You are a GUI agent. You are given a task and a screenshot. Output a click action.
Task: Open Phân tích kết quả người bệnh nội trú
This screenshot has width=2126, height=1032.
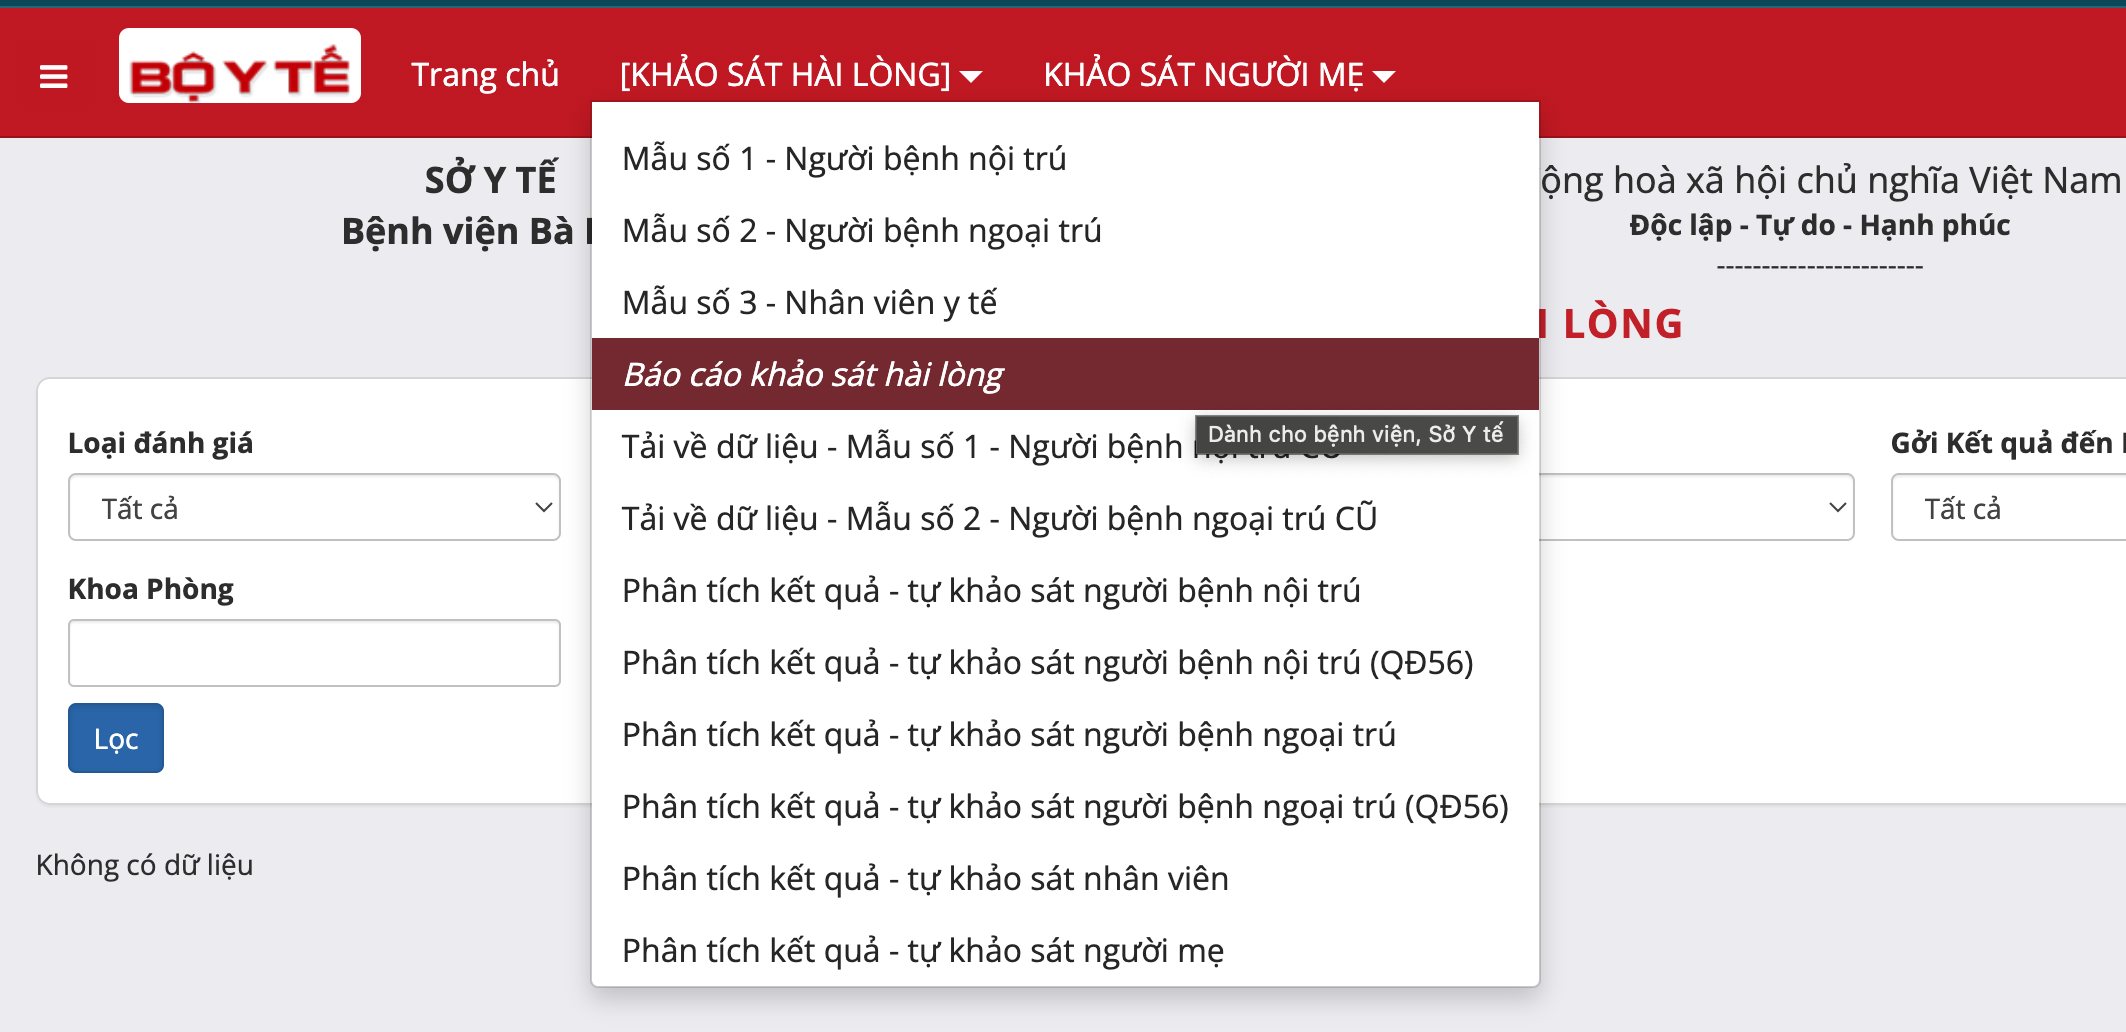[x=990, y=591]
